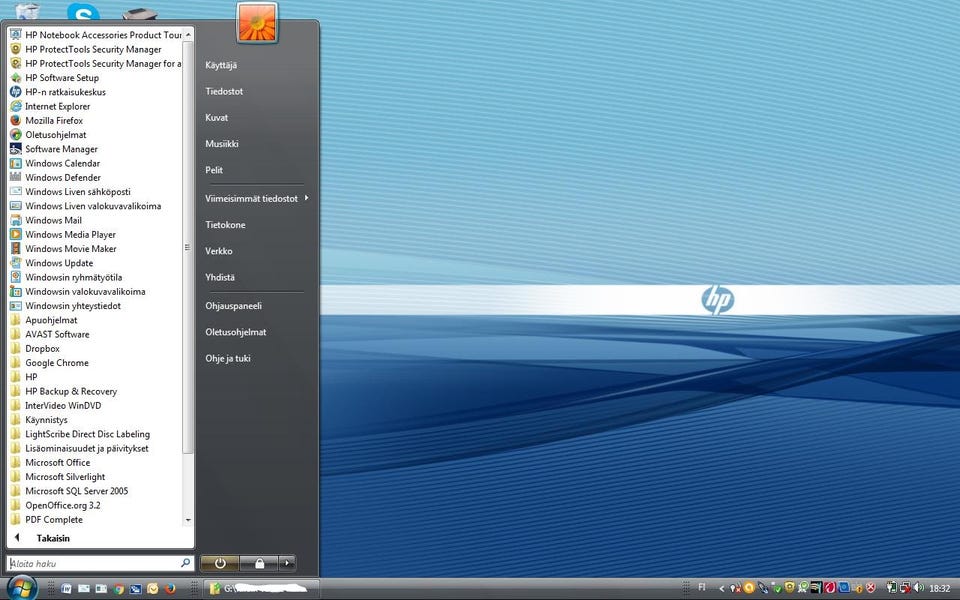Click the power sleep button
The width and height of the screenshot is (960, 600).
[220, 563]
